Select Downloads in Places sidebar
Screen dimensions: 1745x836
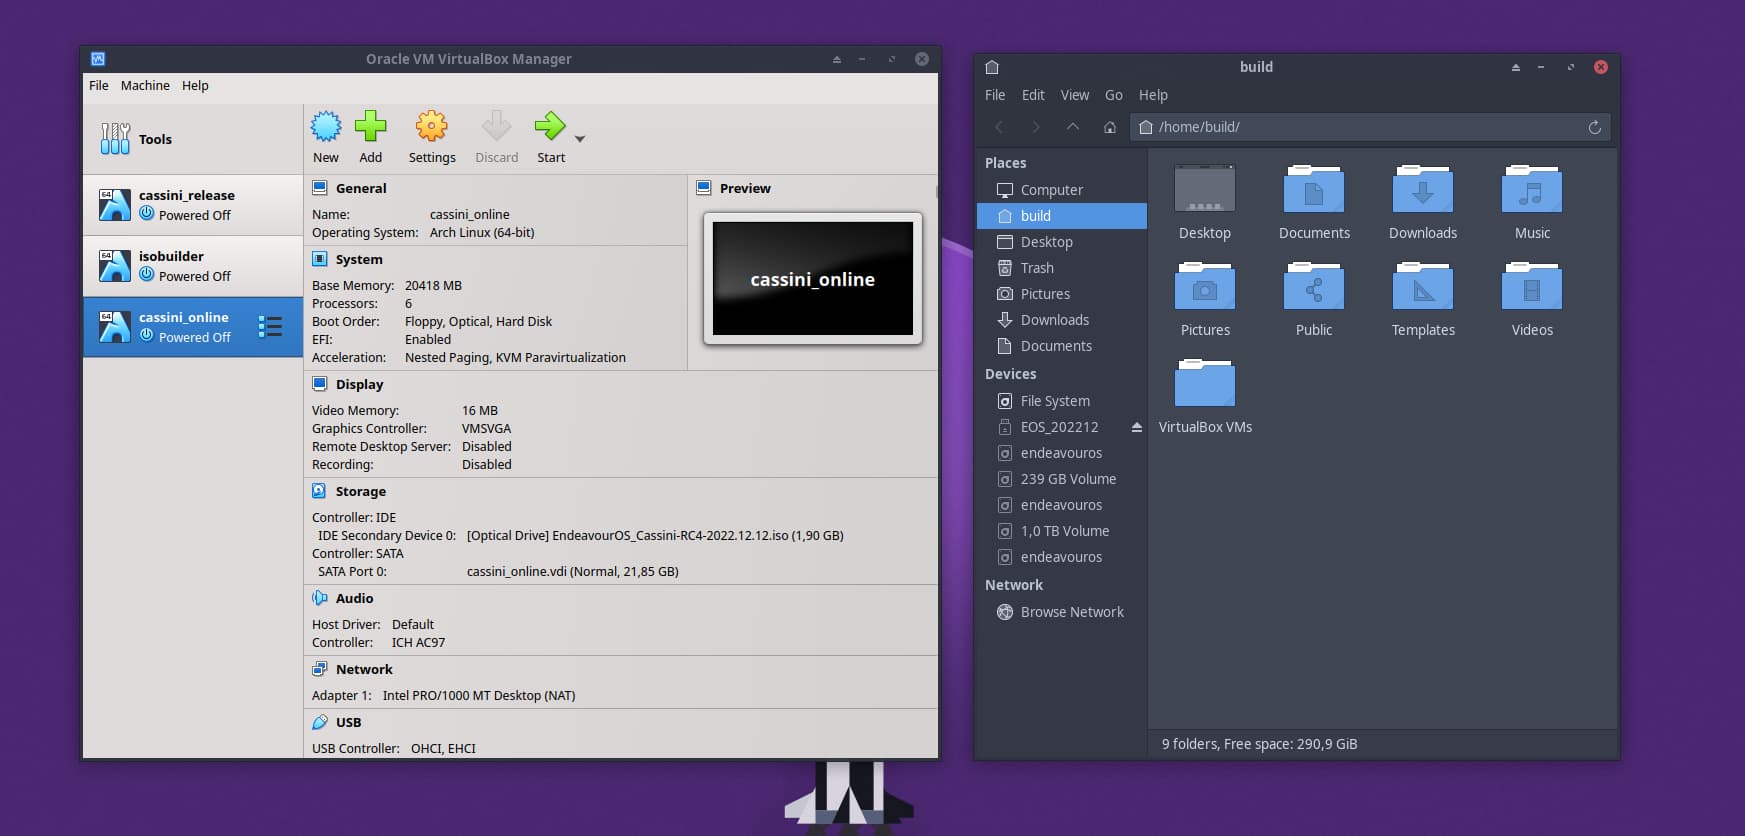(1062, 320)
